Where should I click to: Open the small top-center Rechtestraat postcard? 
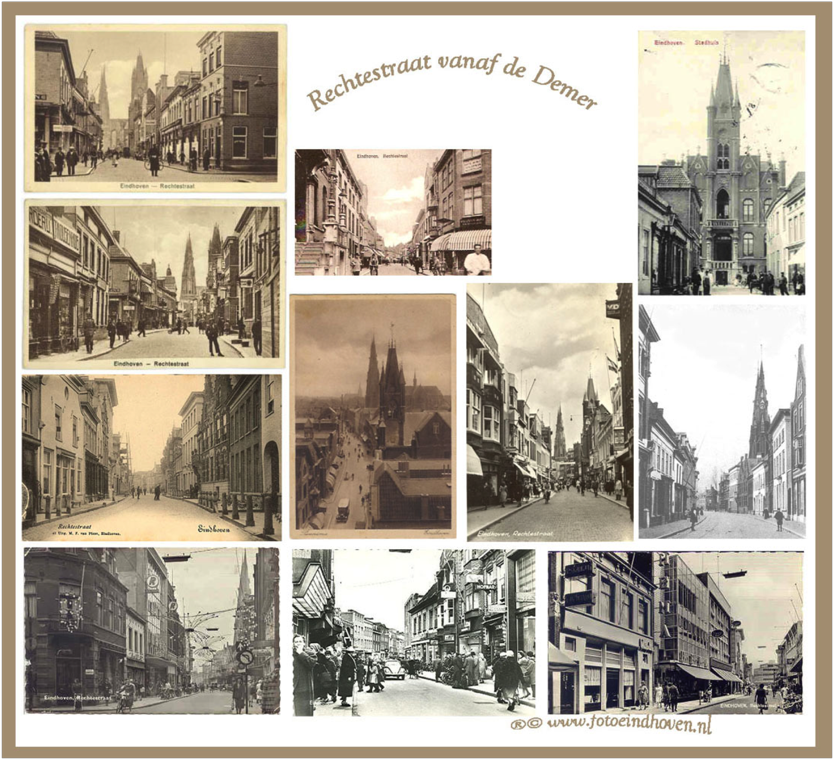pyautogui.click(x=392, y=212)
